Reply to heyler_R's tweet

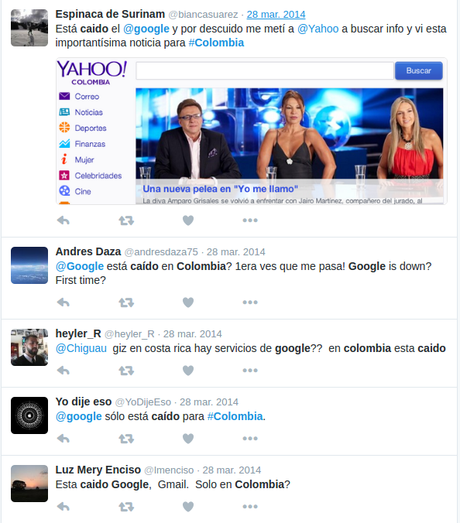pyautogui.click(x=63, y=370)
